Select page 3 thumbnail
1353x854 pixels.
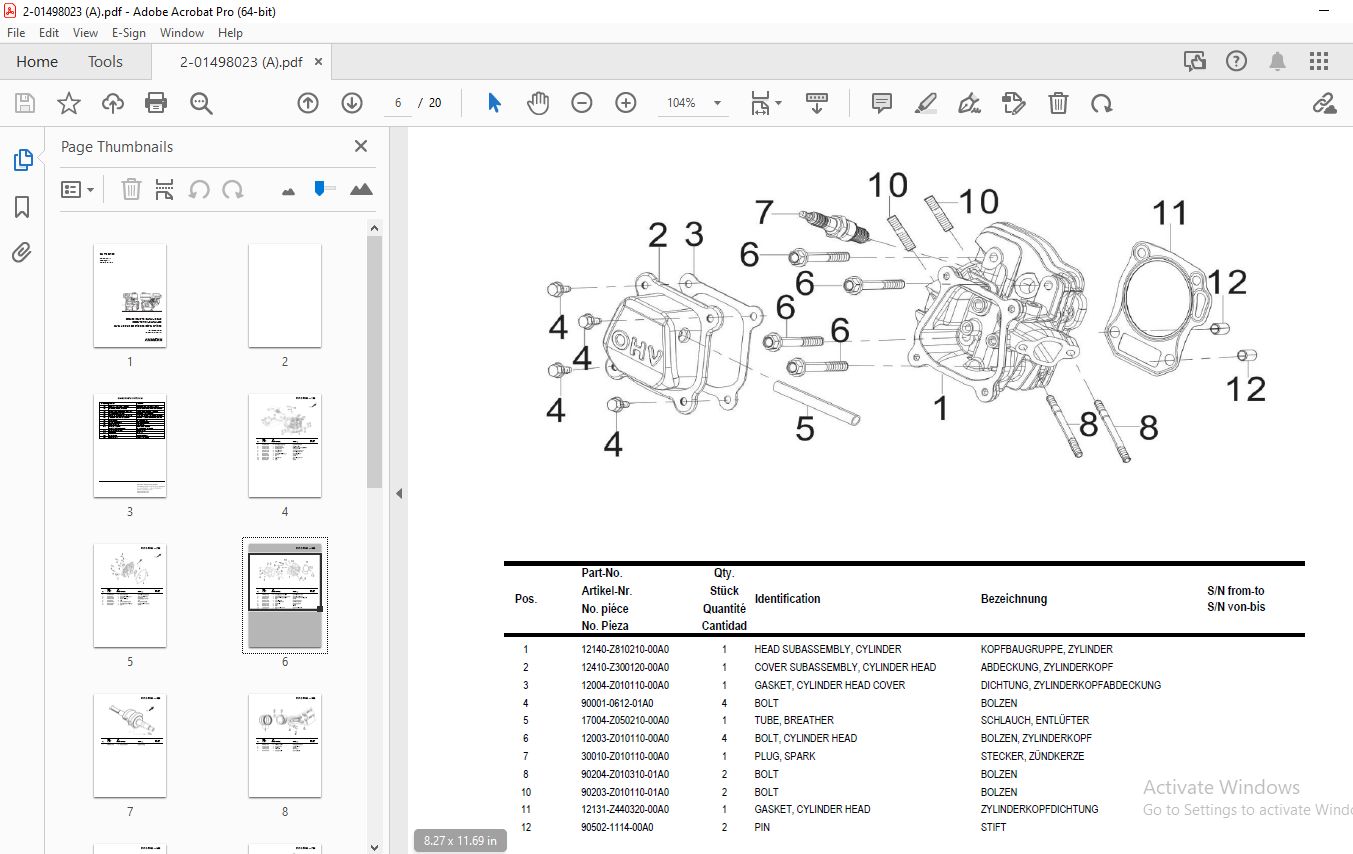click(130, 445)
